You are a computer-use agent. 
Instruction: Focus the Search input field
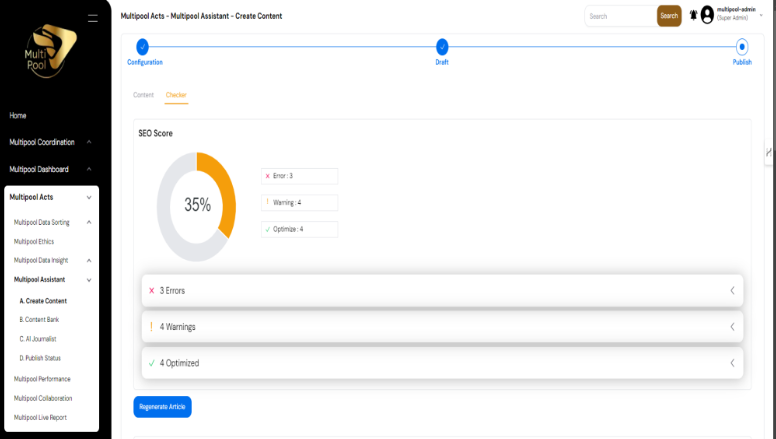point(621,16)
